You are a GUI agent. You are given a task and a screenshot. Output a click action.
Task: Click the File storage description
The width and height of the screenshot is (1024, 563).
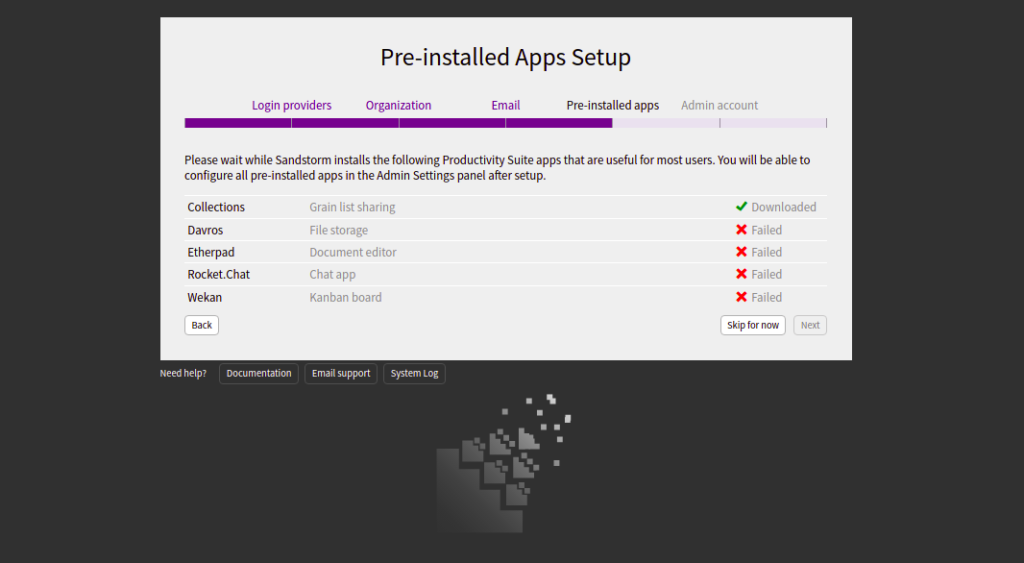(338, 230)
